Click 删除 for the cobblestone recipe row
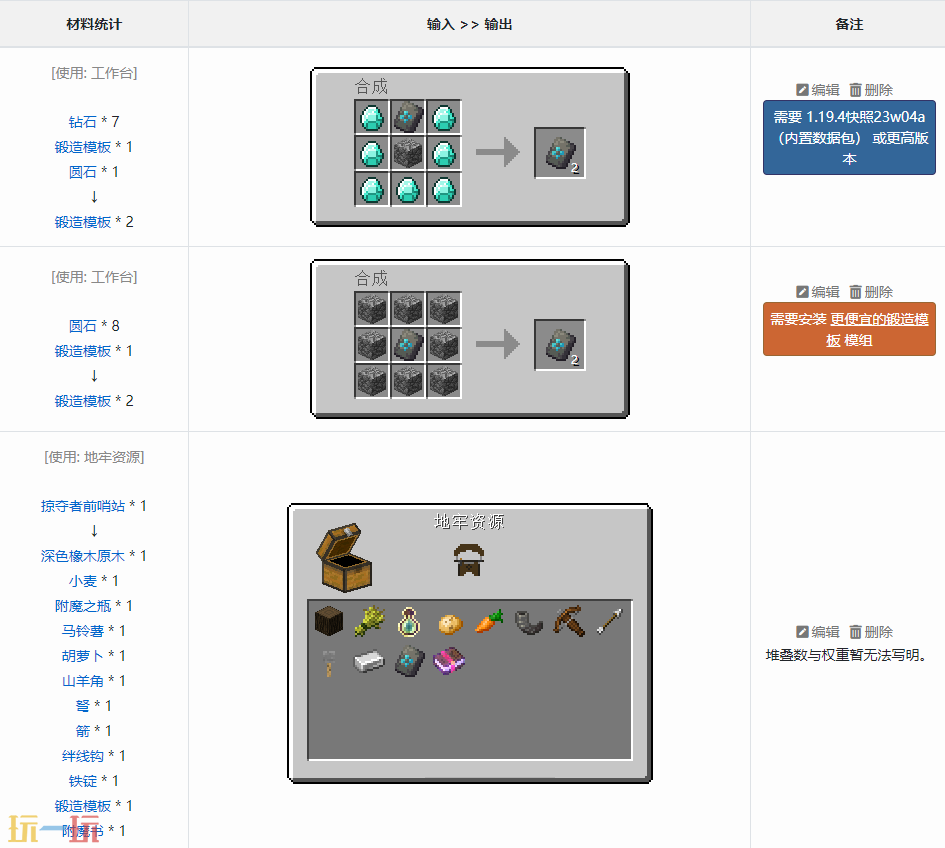The width and height of the screenshot is (945, 848). [x=871, y=292]
